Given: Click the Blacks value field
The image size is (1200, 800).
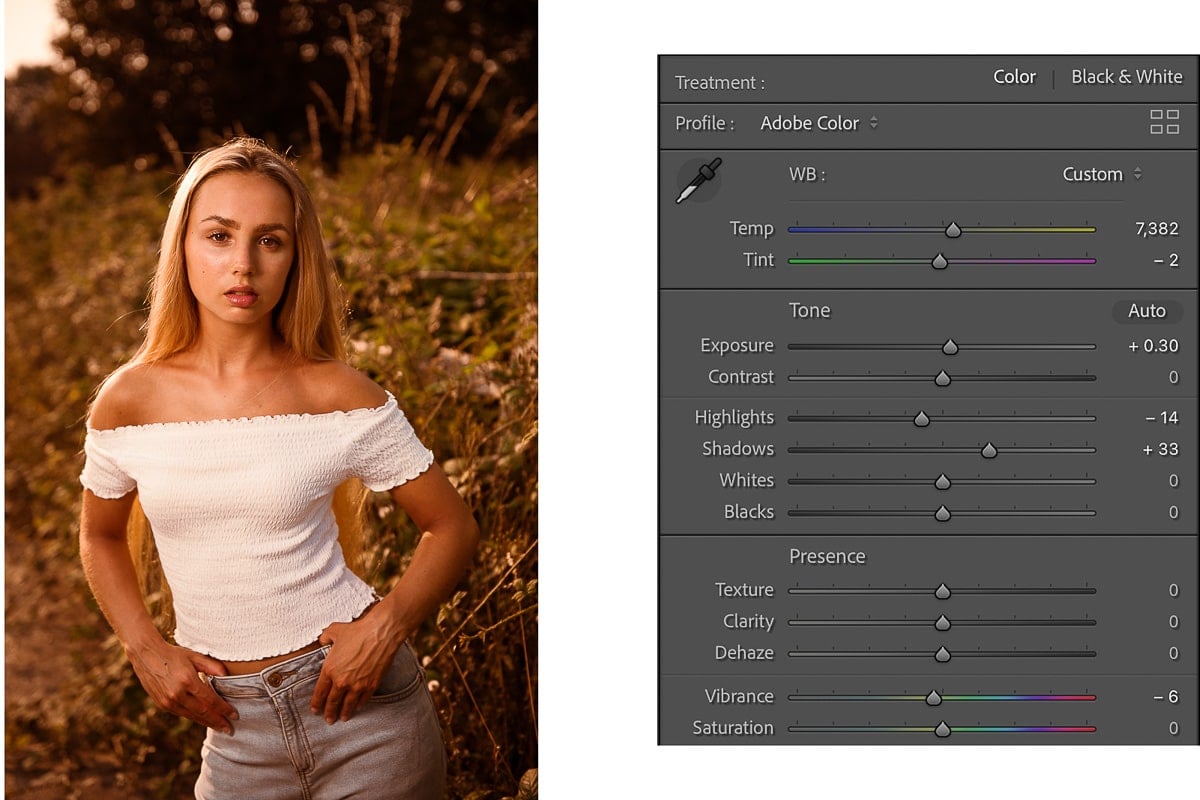Looking at the screenshot, I should tap(1174, 512).
